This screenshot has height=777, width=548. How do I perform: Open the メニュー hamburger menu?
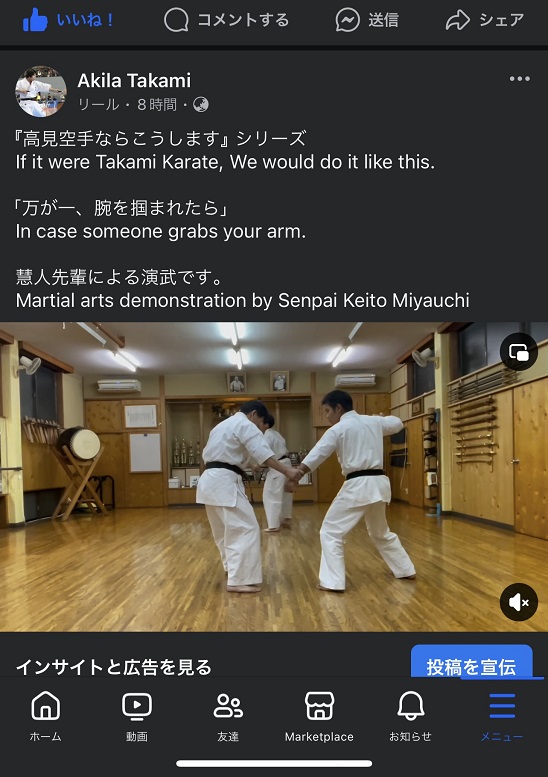coord(502,715)
